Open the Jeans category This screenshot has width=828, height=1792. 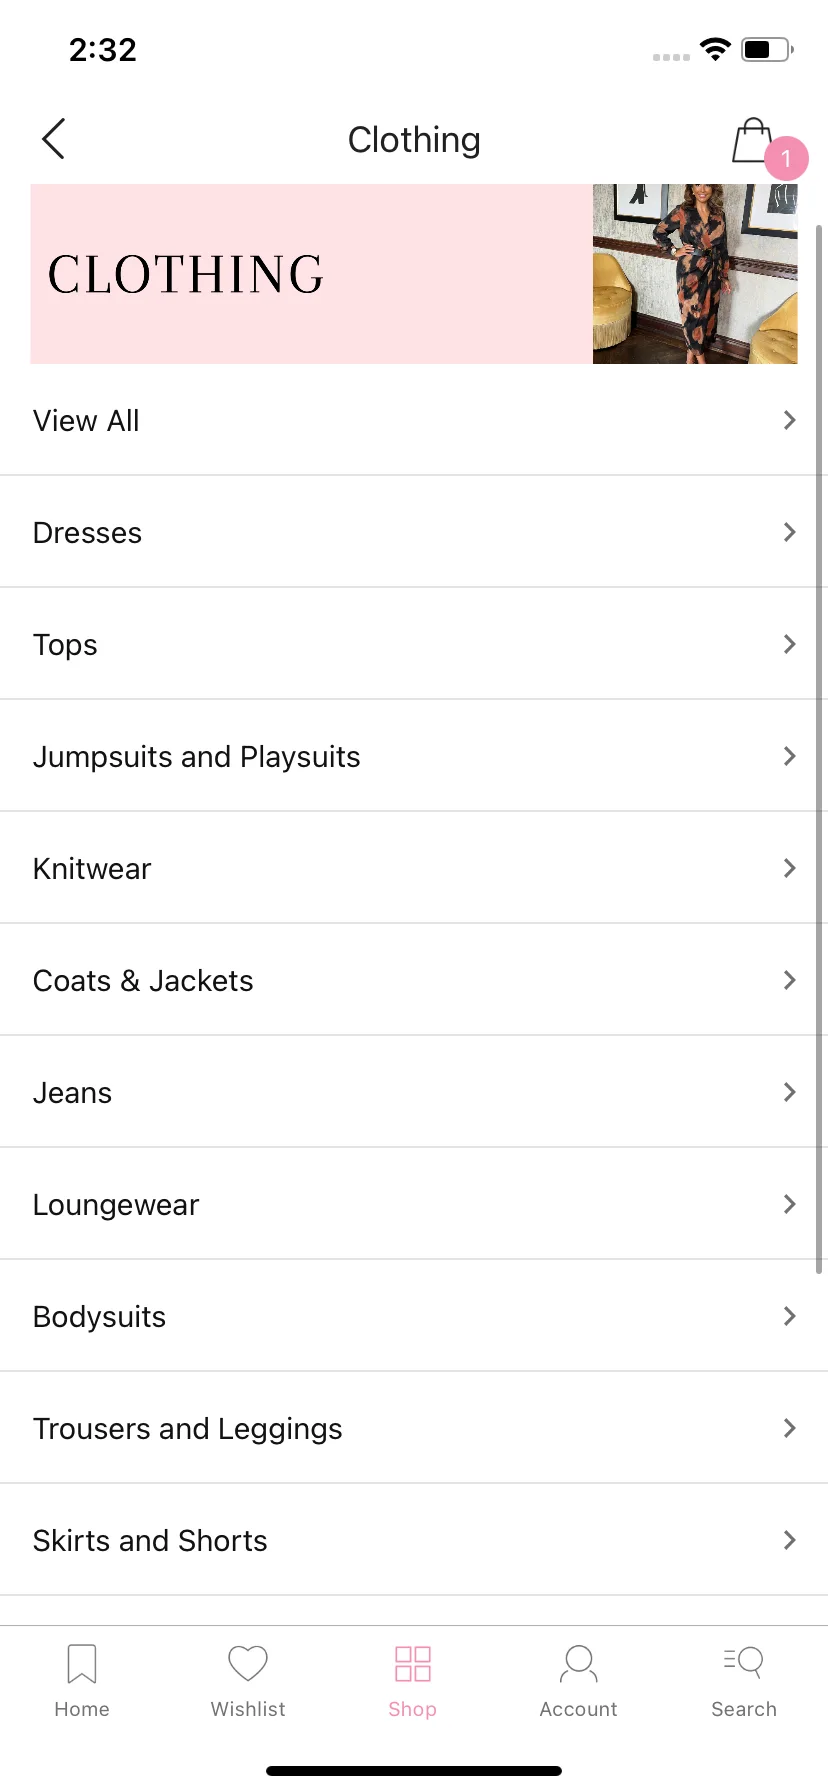pos(73,1093)
